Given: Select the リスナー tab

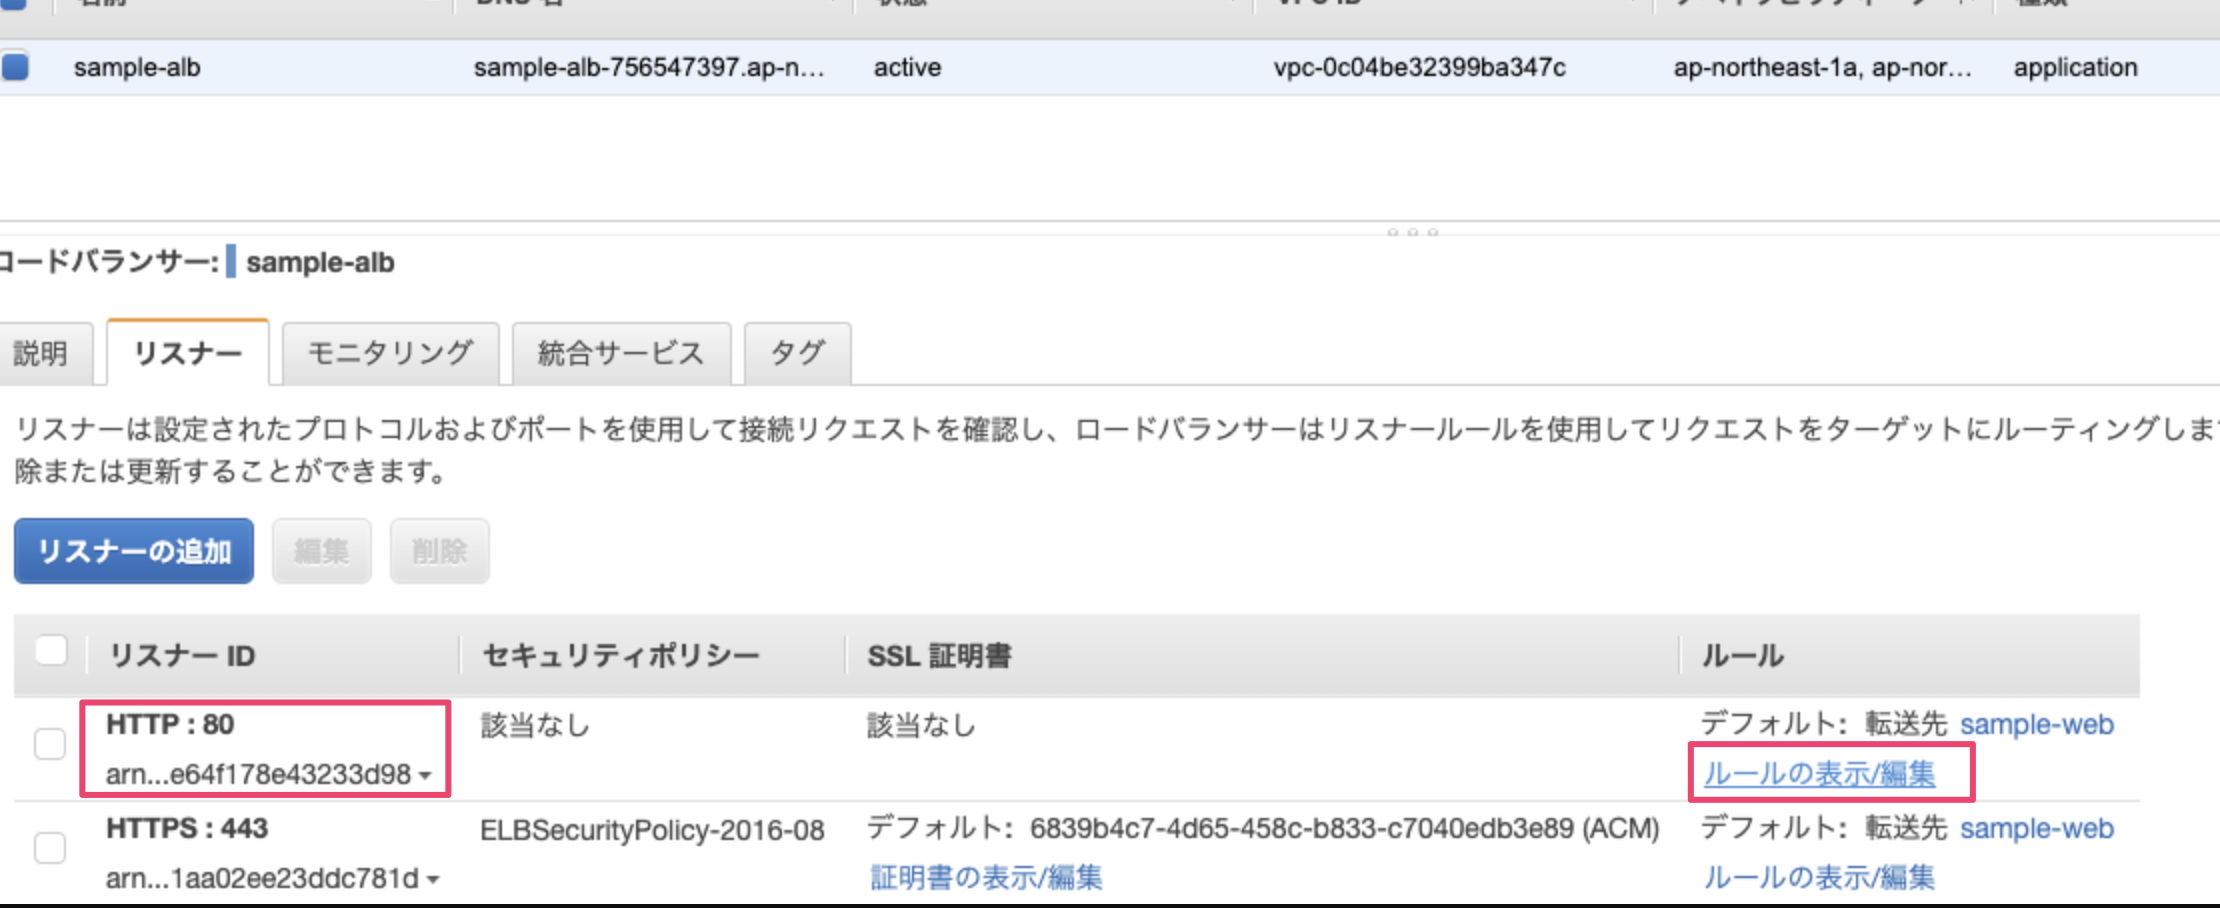Looking at the screenshot, I should point(188,353).
